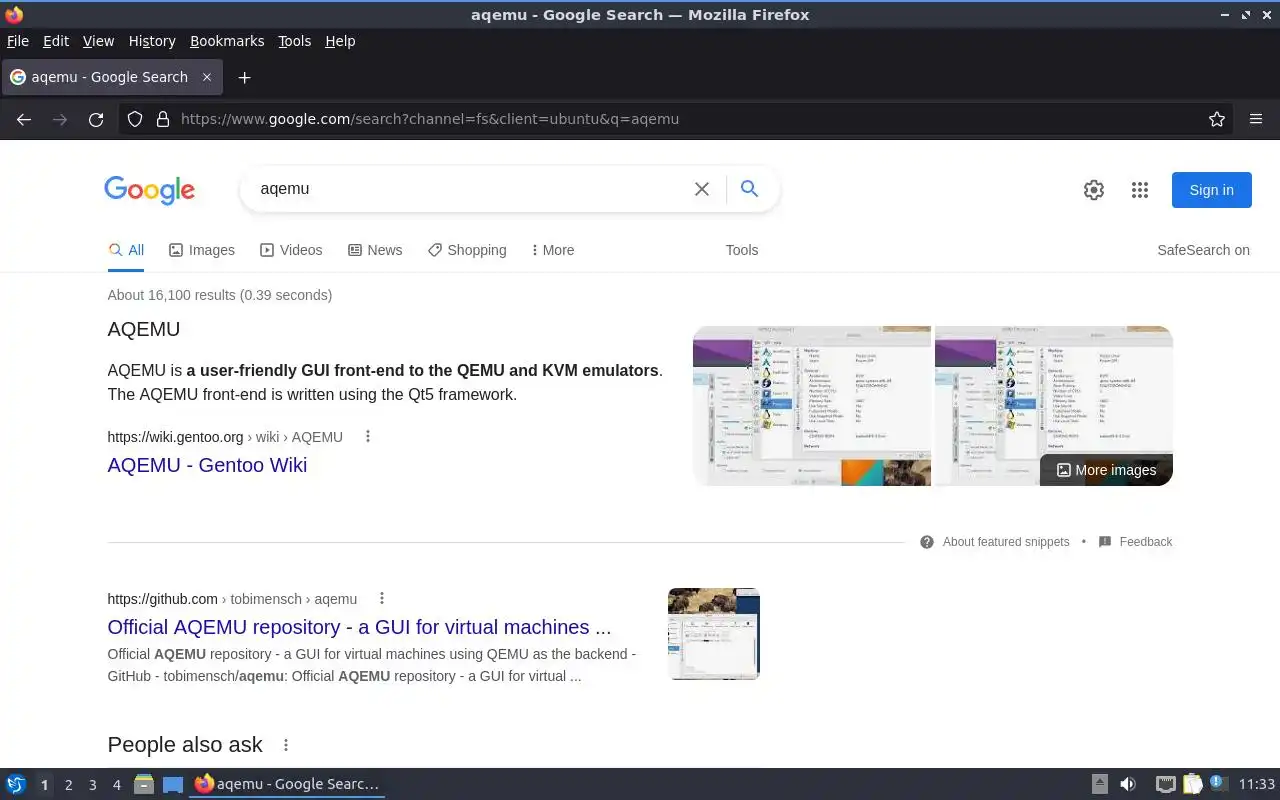This screenshot has width=1280, height=800.
Task: Switch to News results tab
Action: pyautogui.click(x=375, y=250)
